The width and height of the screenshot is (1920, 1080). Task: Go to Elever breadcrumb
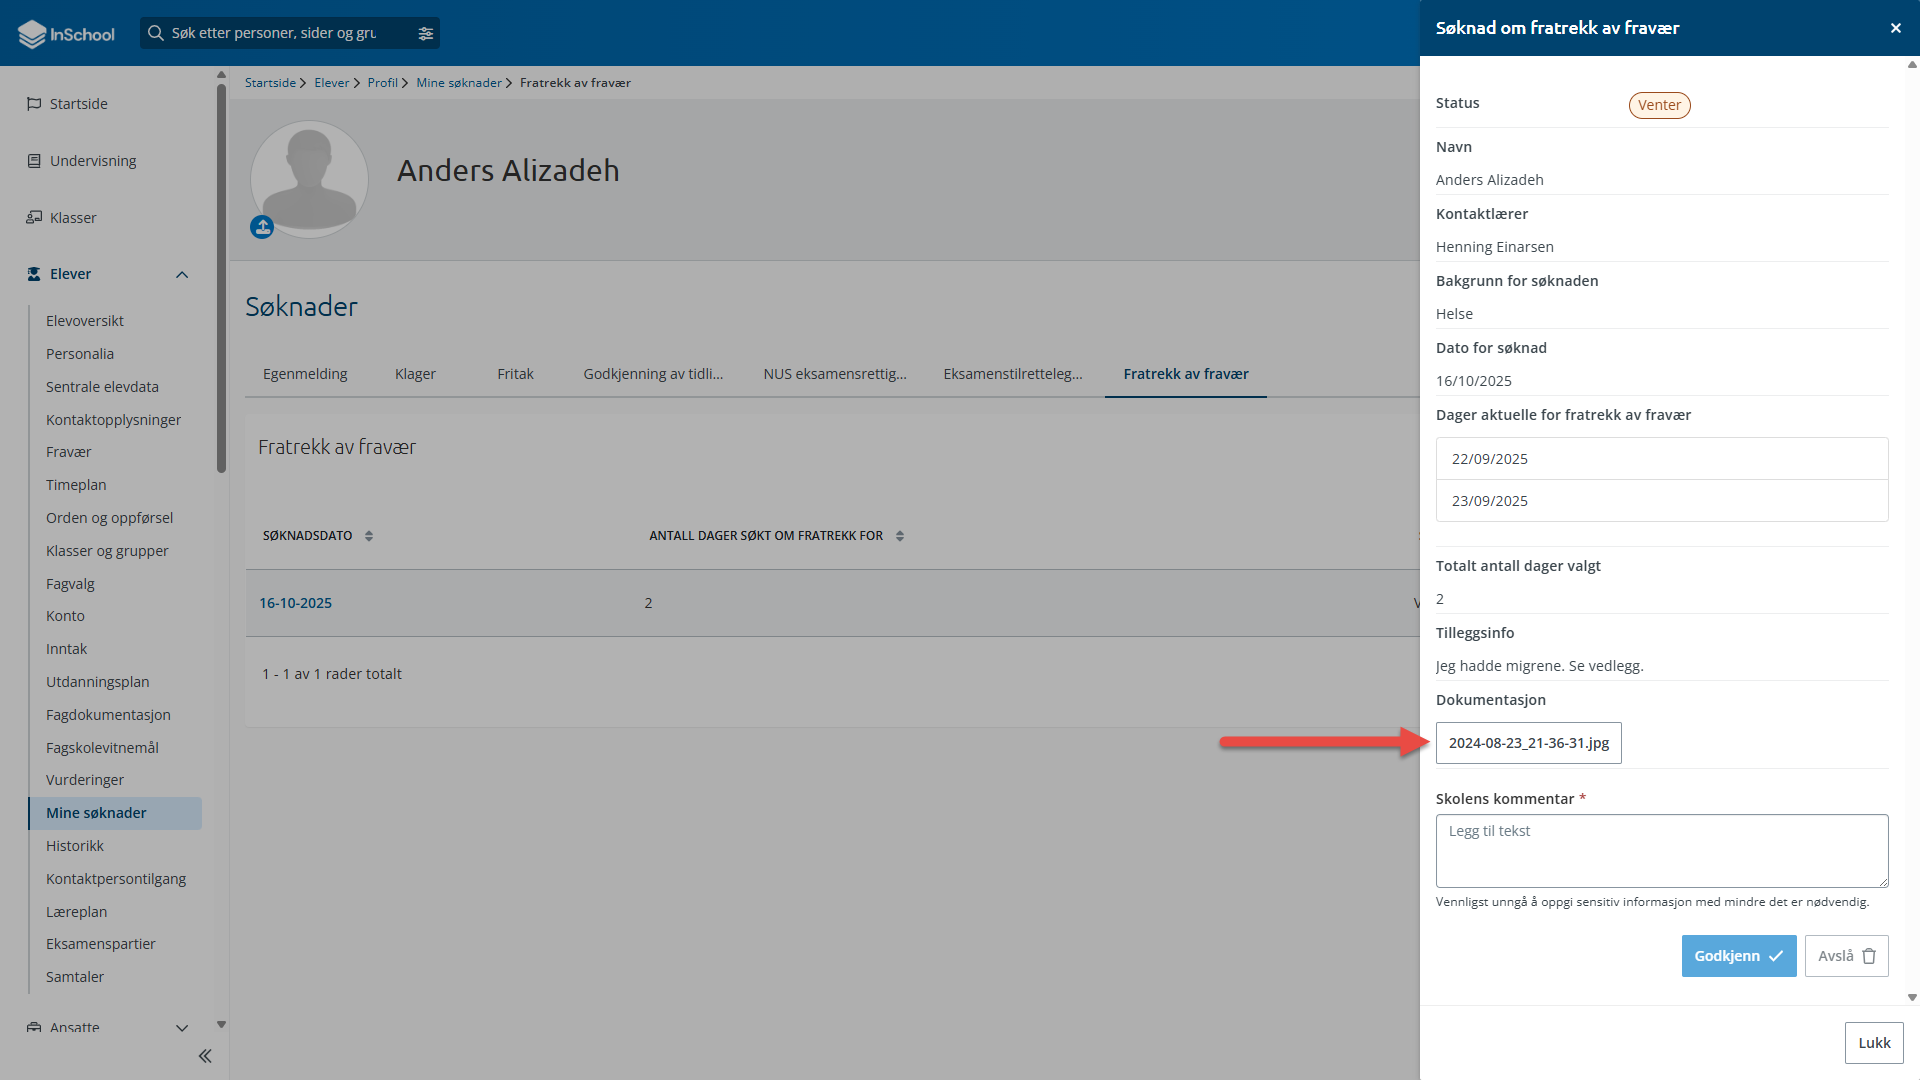pyautogui.click(x=332, y=83)
